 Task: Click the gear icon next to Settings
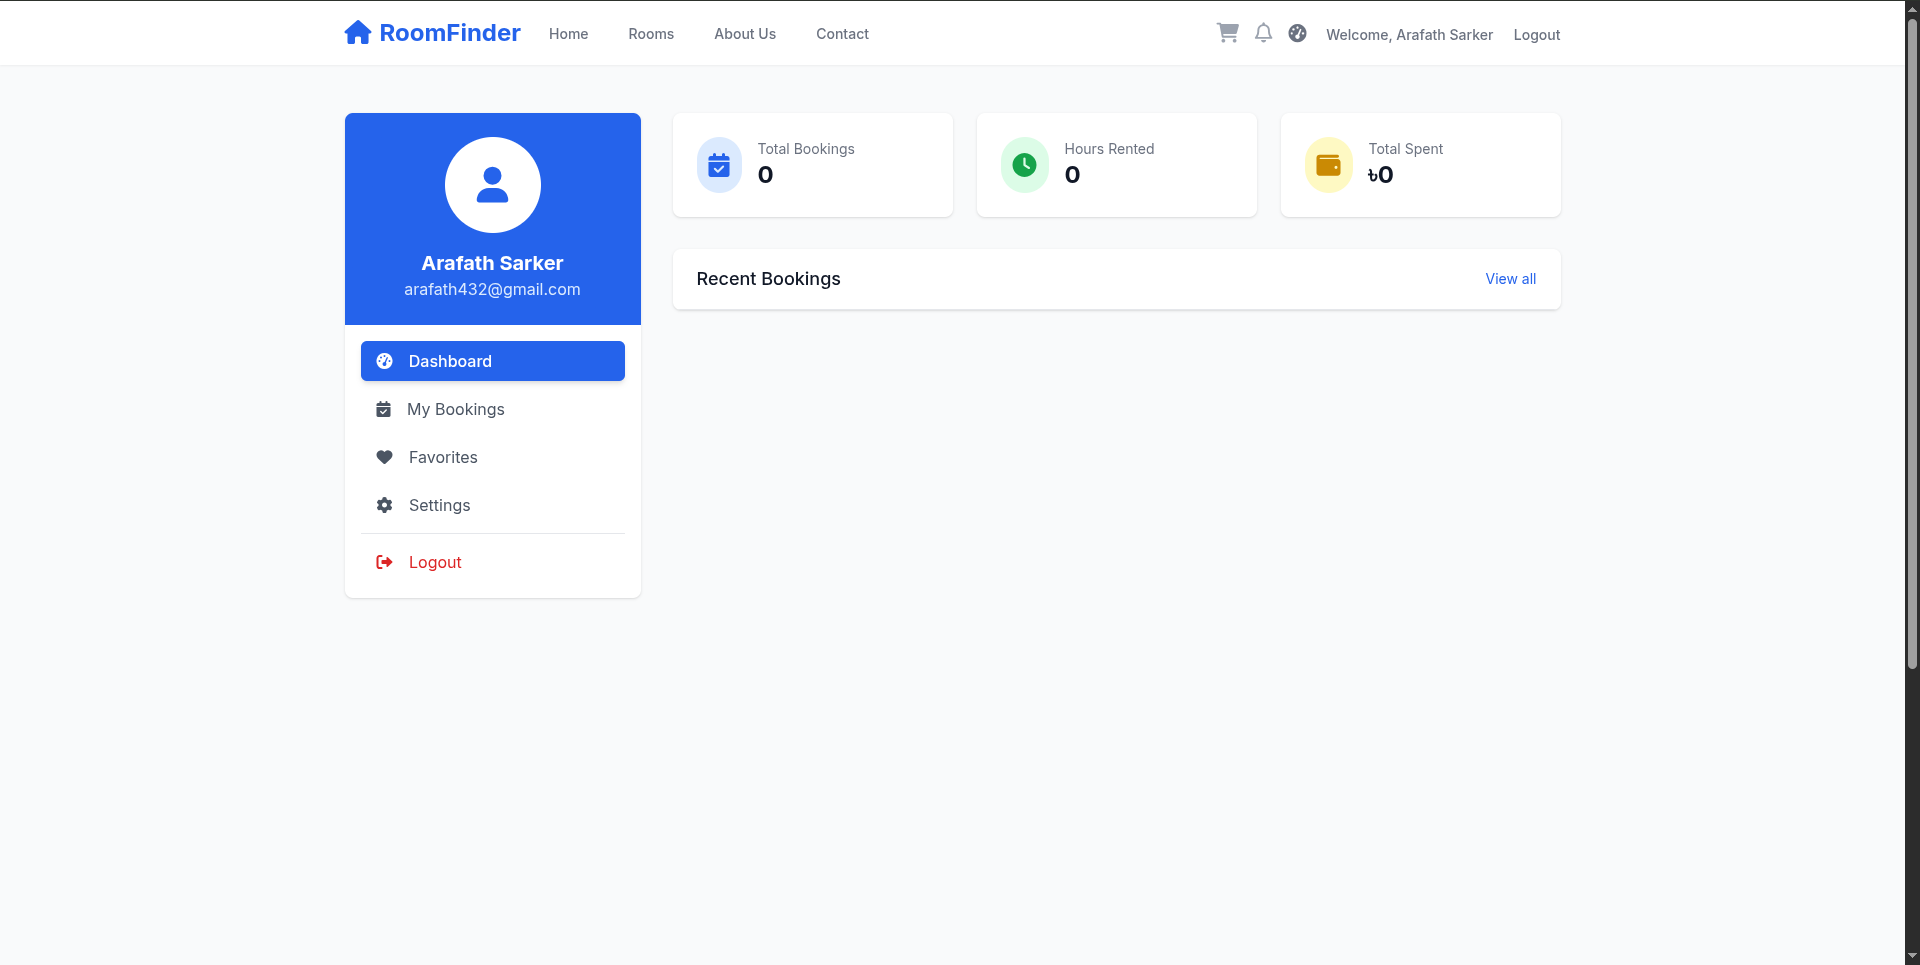(x=384, y=505)
